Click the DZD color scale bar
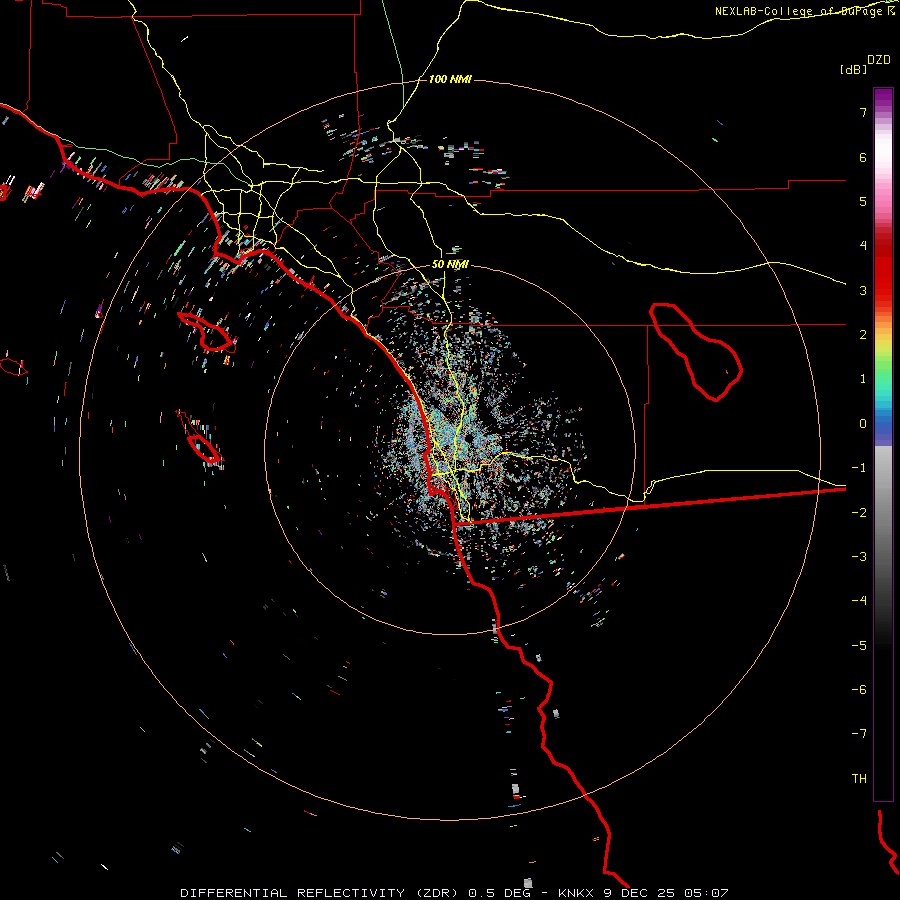Image resolution: width=900 pixels, height=900 pixels. point(883,444)
